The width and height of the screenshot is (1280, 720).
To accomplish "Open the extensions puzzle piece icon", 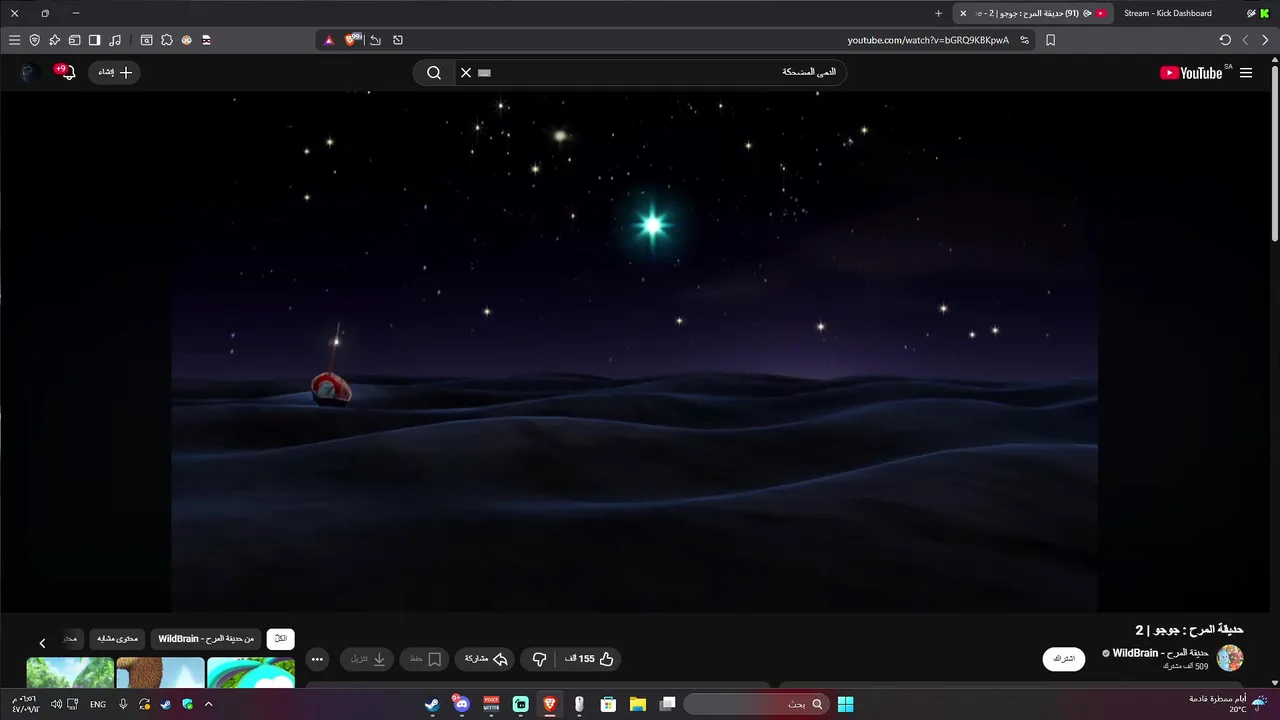I will point(167,40).
